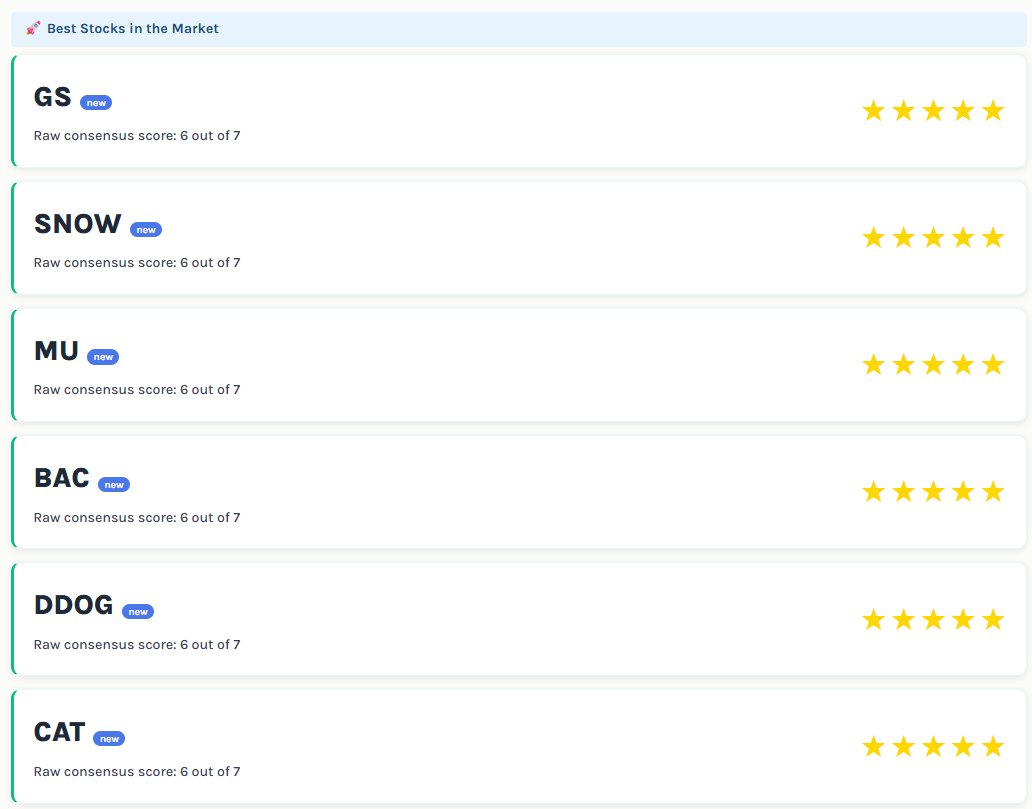1032x809 pixels.
Task: Click the star rating for BAC
Action: point(933,492)
